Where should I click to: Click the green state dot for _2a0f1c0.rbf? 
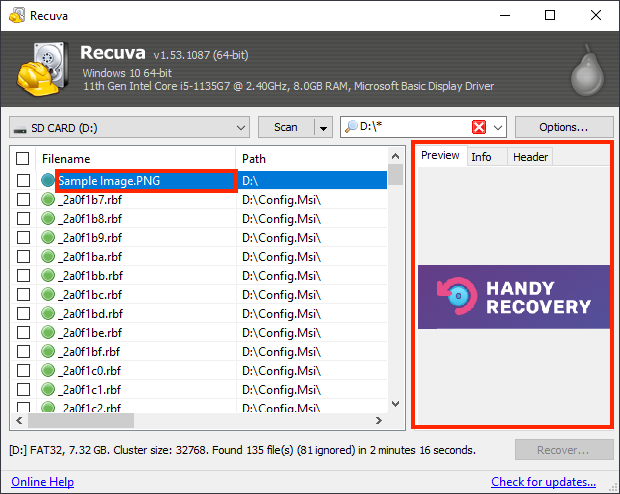[48, 370]
